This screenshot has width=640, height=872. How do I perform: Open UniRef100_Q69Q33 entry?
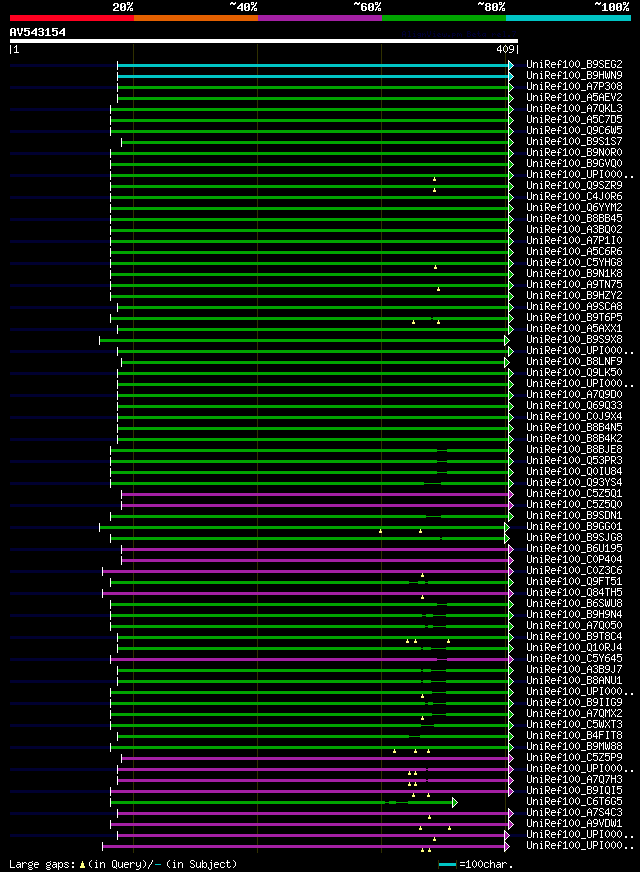coord(574,405)
